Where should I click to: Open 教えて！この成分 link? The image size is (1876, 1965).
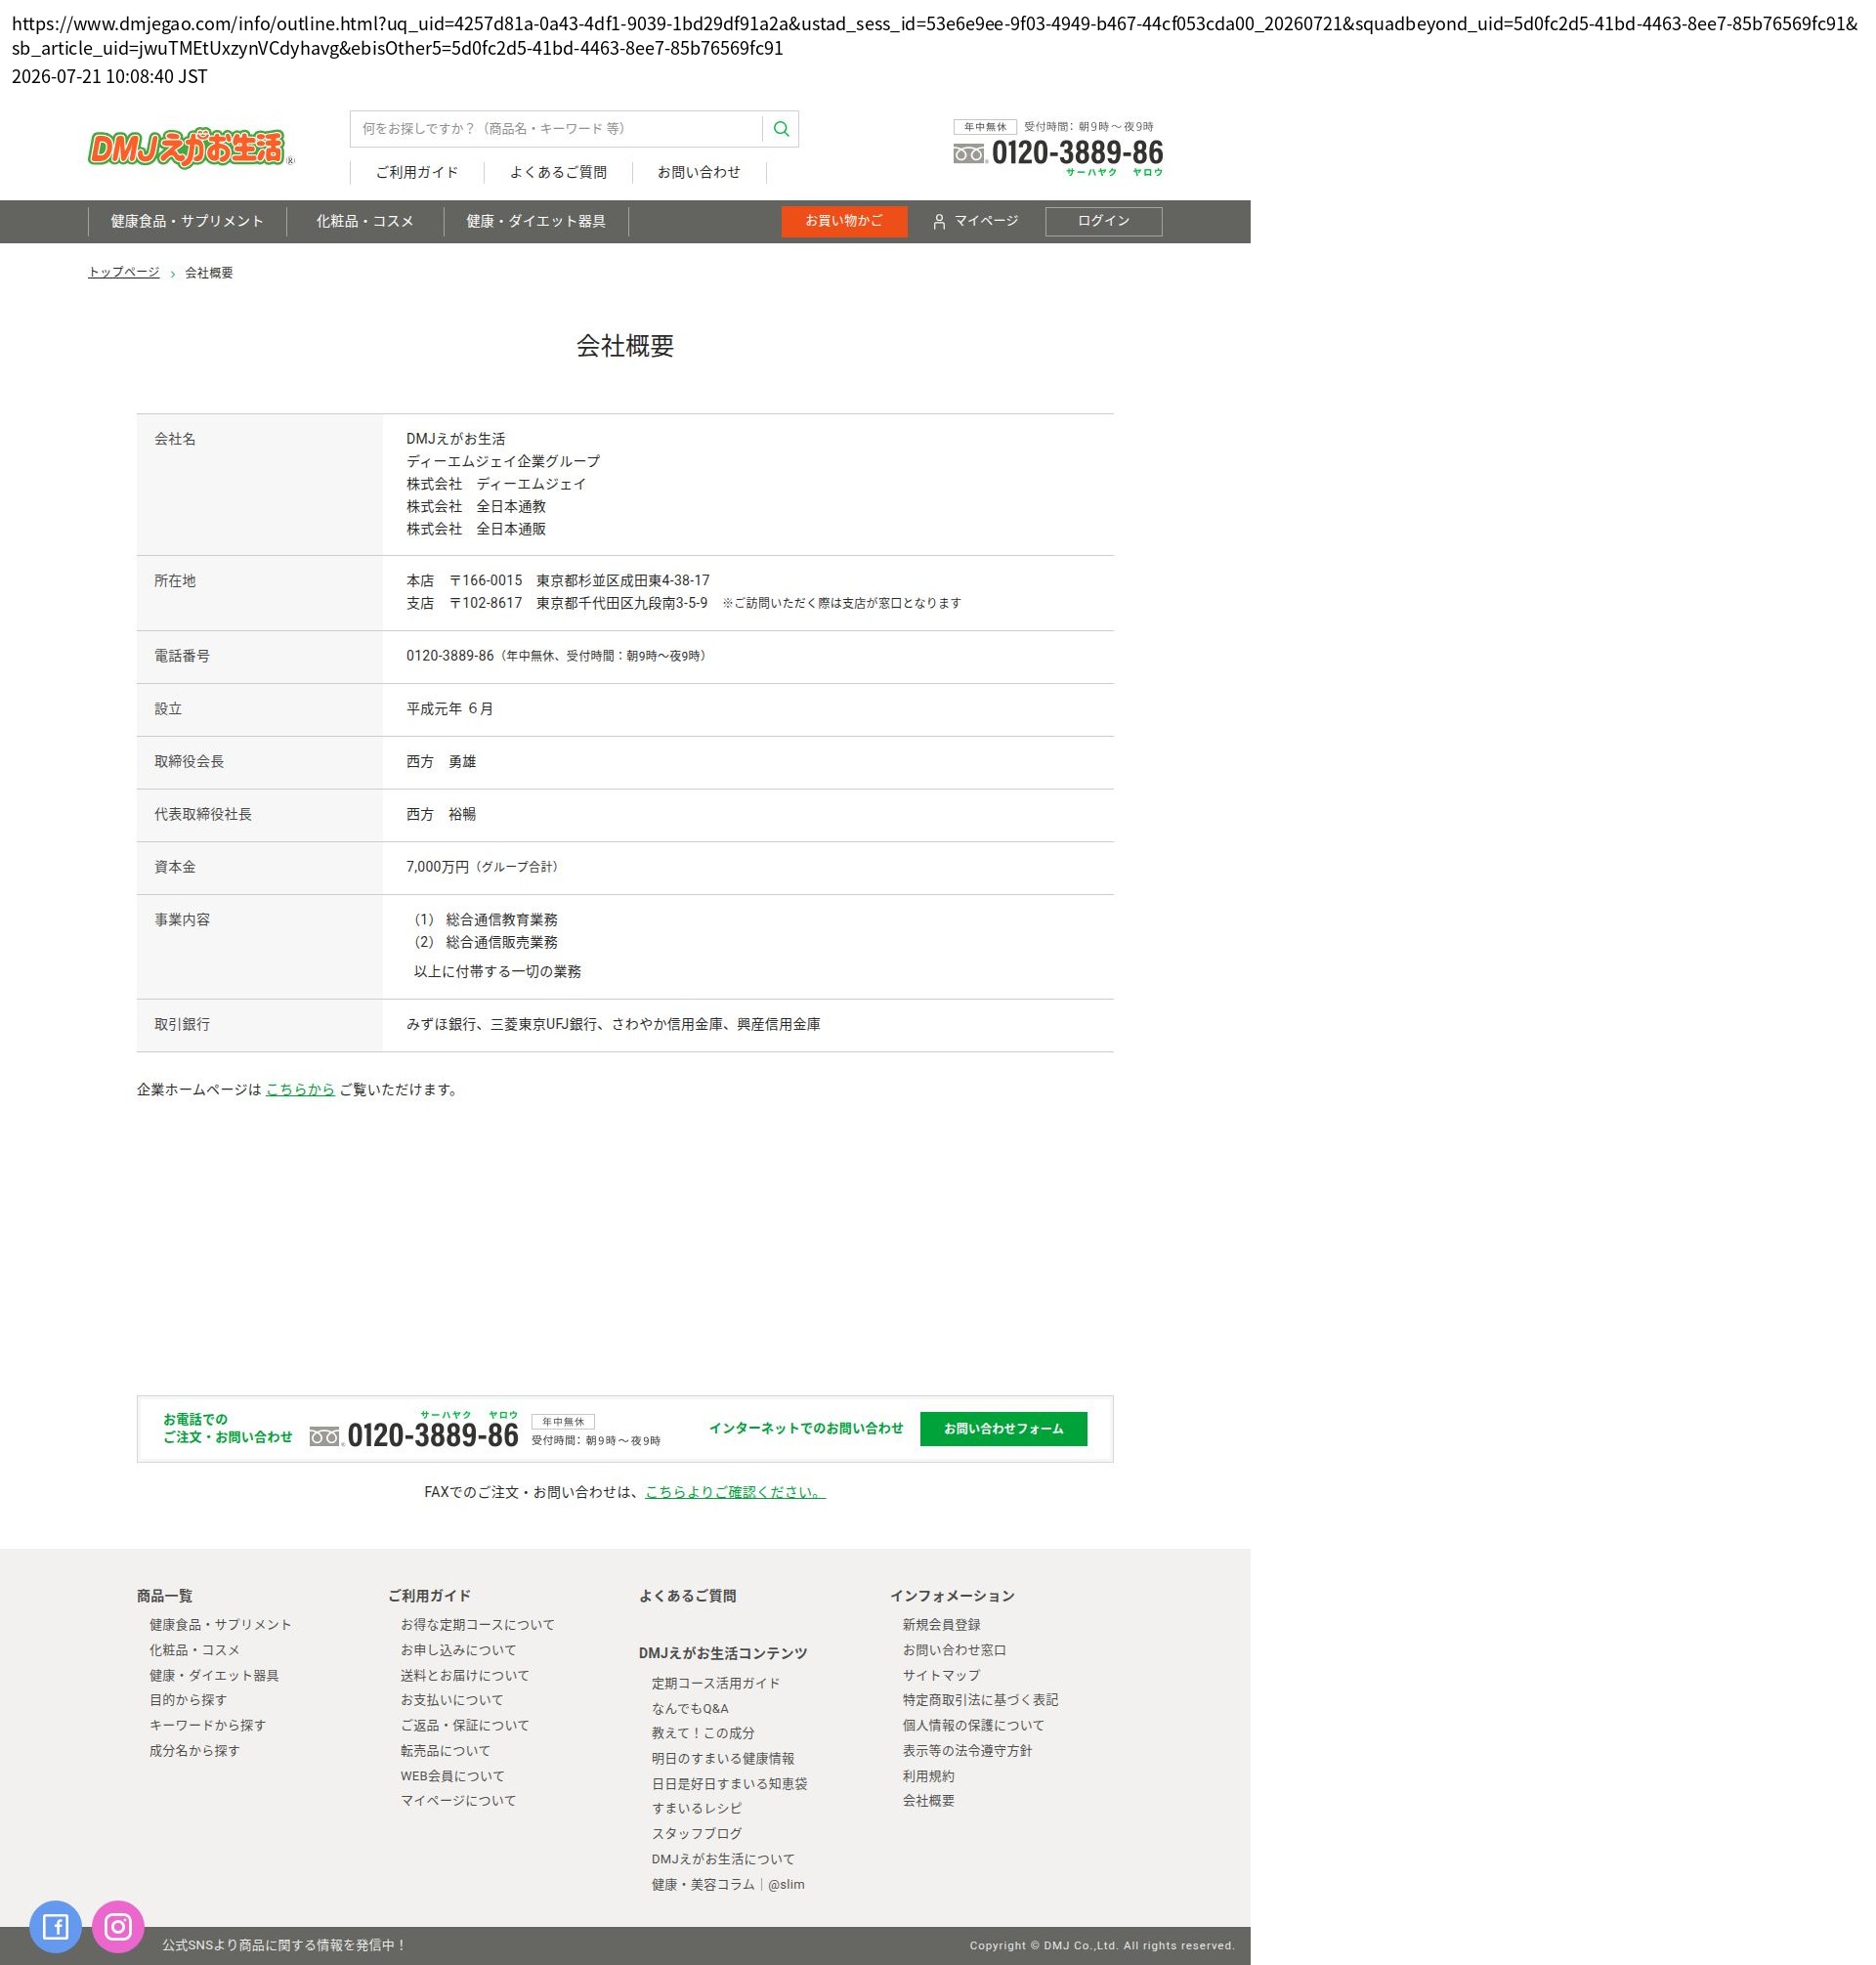[703, 1732]
